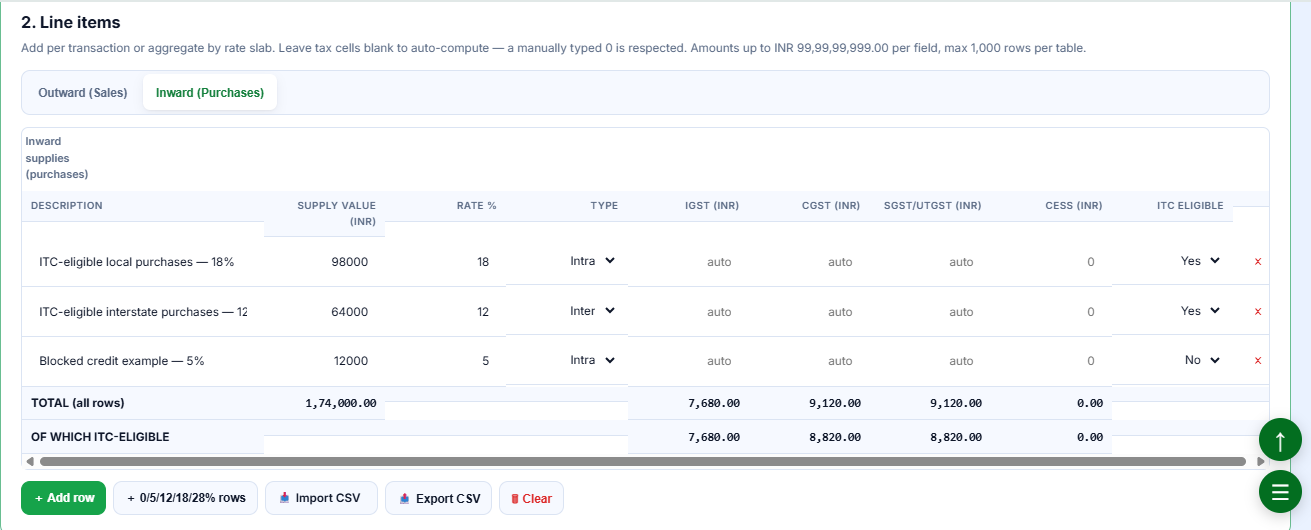Click IGST field in interstate purchases row

tap(688, 312)
